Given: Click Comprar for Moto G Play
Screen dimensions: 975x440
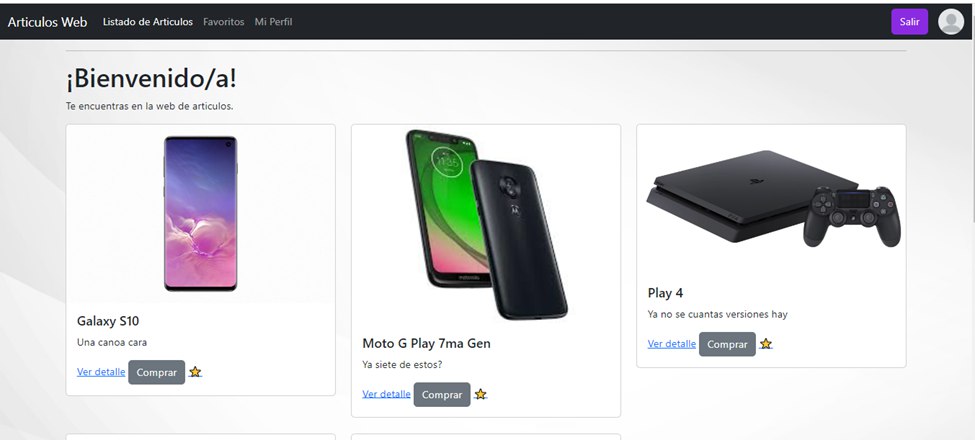Looking at the screenshot, I should [x=442, y=395].
